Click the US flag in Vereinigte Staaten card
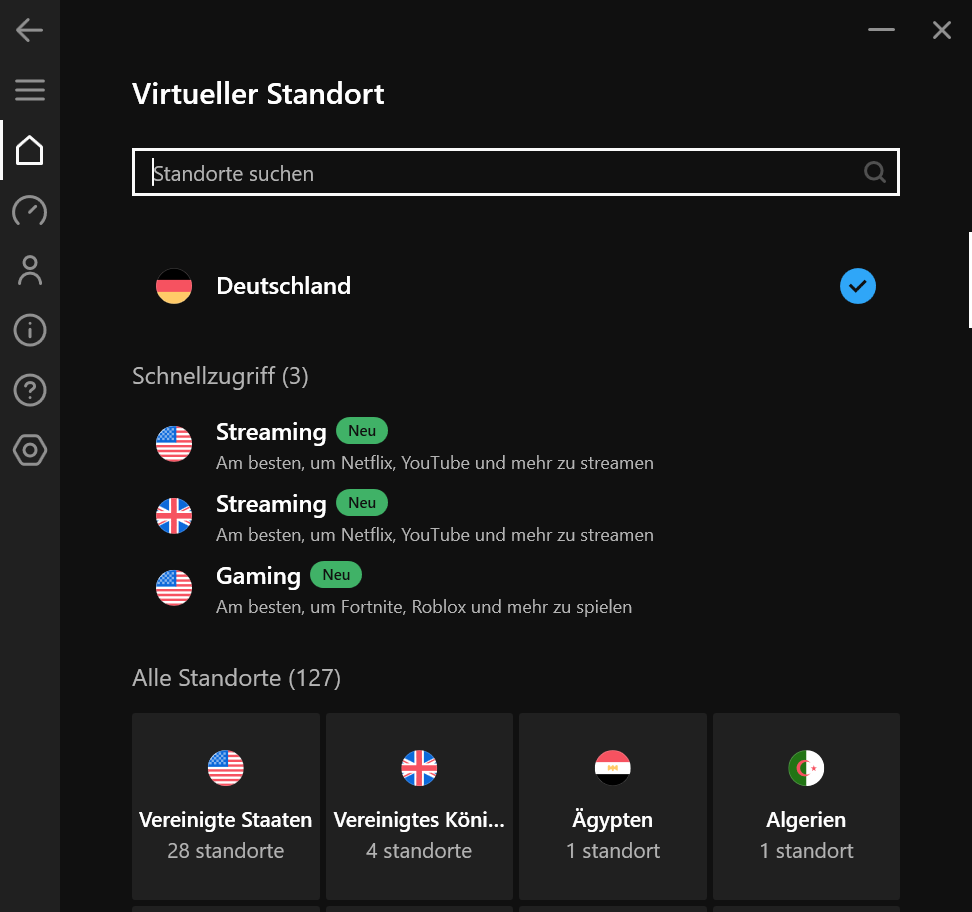This screenshot has height=912, width=972. tap(226, 768)
